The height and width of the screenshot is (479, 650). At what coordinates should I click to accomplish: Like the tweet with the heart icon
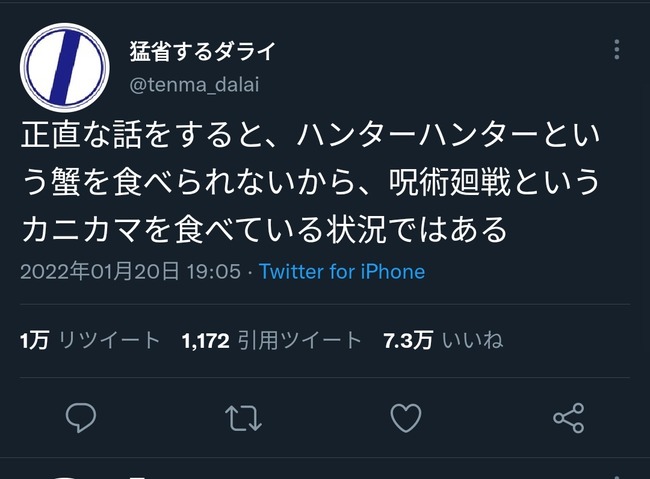406,418
